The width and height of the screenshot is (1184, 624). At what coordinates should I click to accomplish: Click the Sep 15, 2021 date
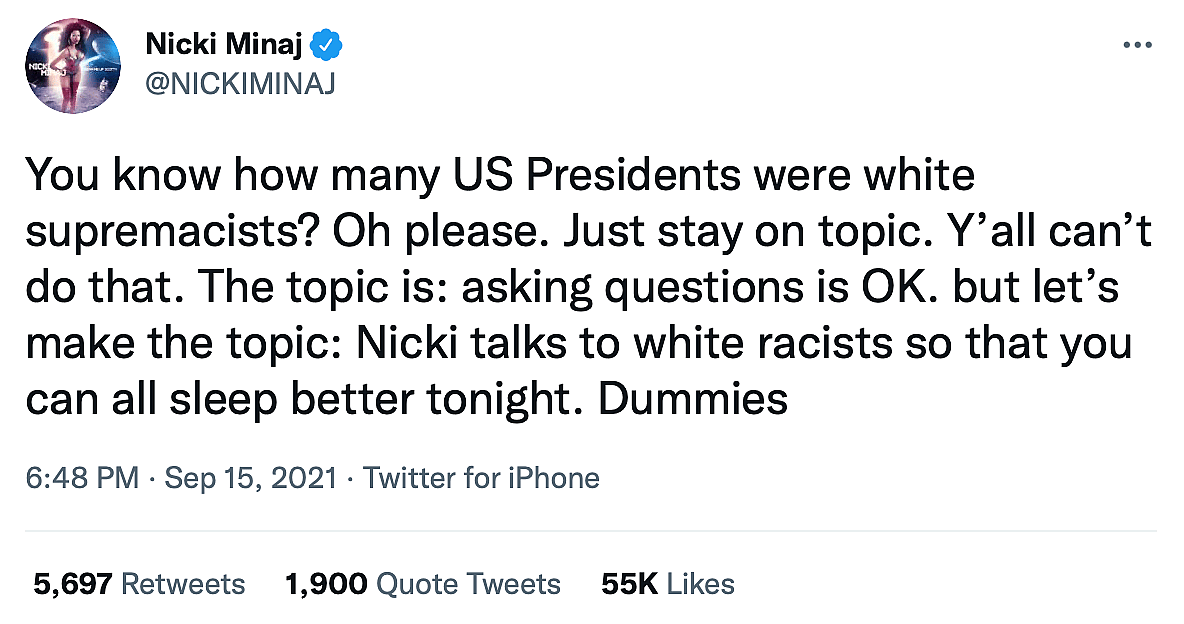point(251,478)
